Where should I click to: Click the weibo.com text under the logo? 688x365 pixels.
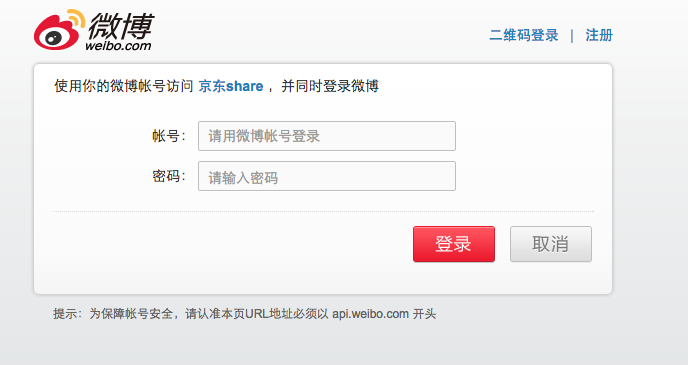coord(118,46)
